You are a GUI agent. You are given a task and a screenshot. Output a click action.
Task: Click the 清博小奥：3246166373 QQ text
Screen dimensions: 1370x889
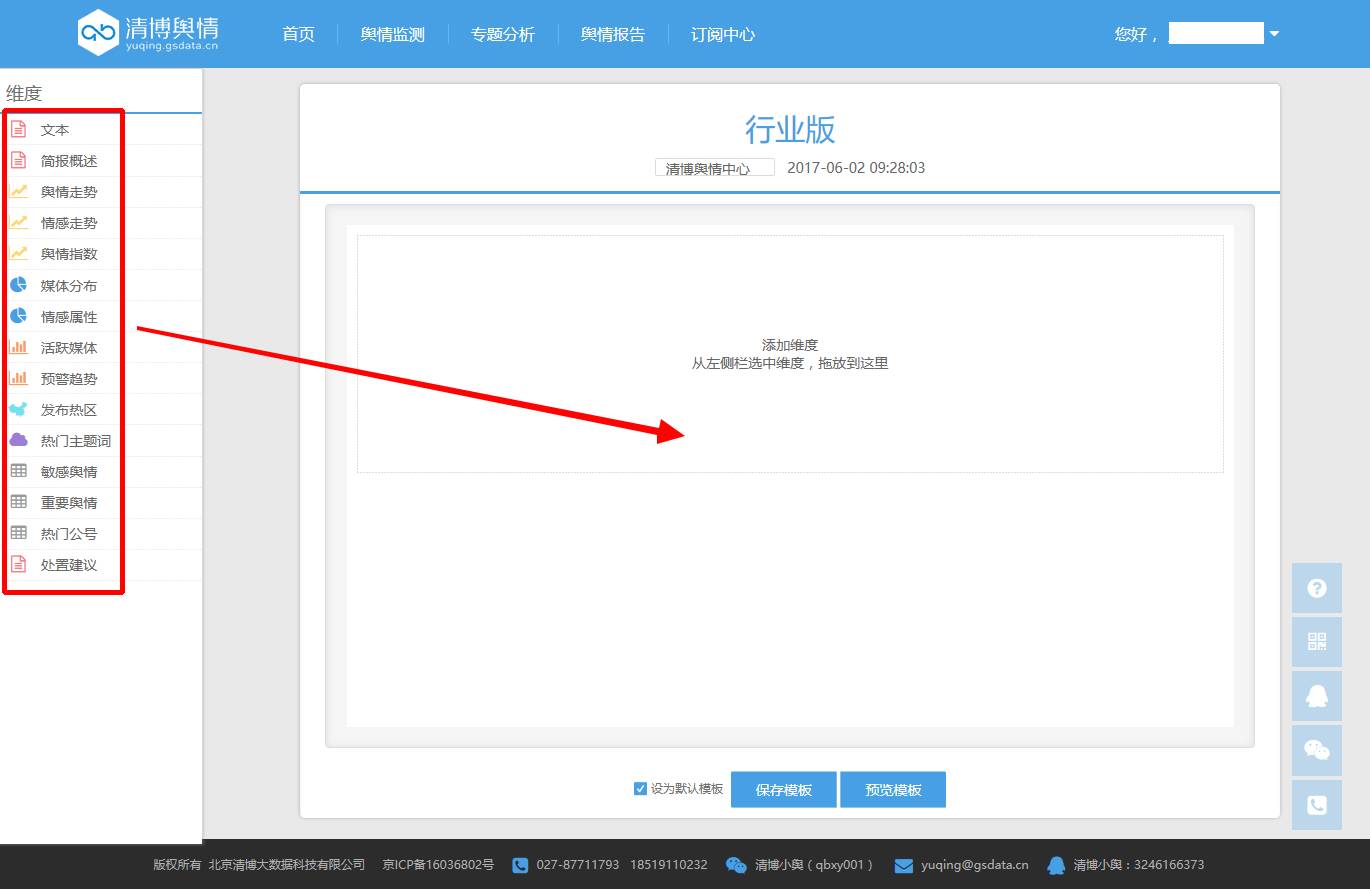1139,865
